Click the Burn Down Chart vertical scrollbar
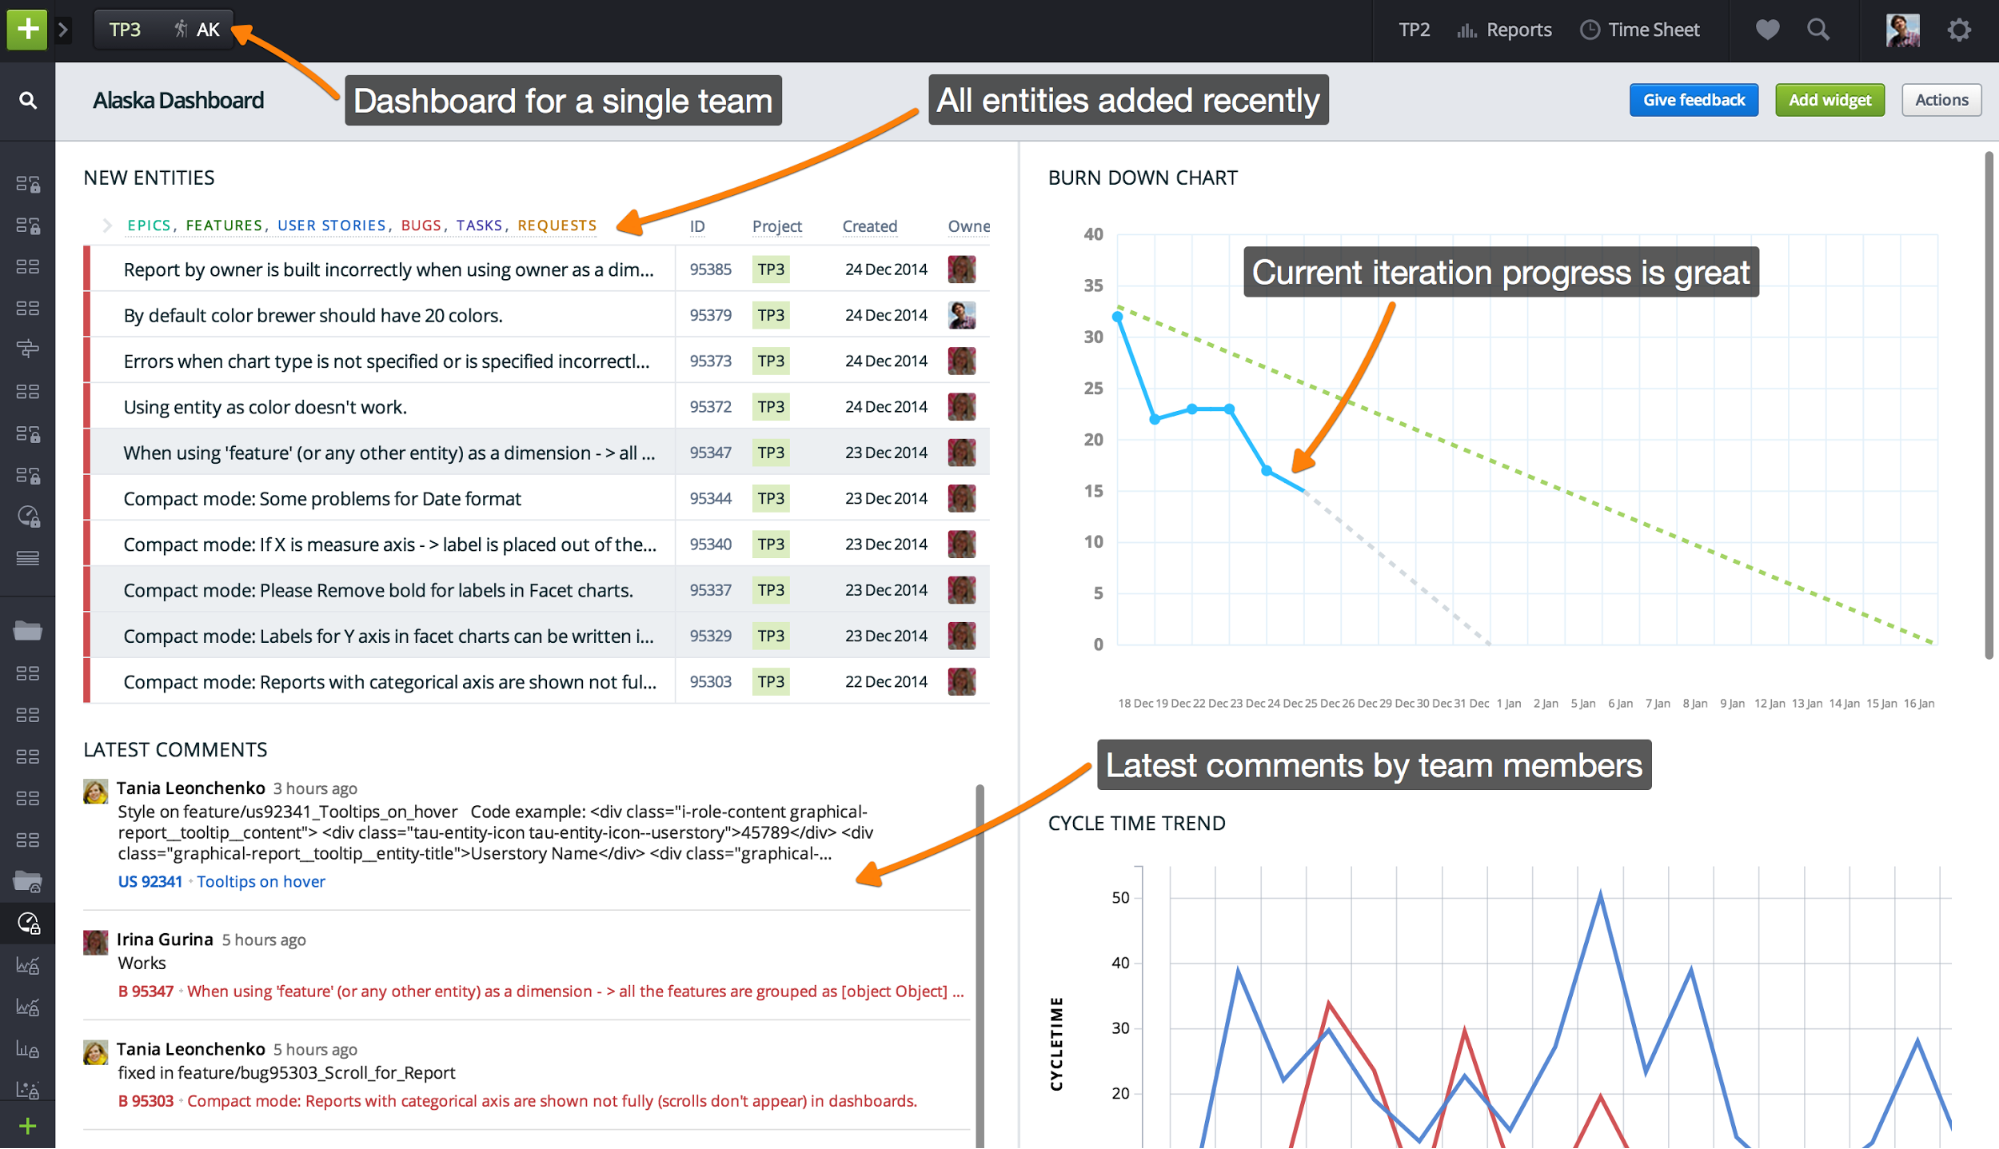Image resolution: width=1999 pixels, height=1149 pixels. (x=1988, y=405)
